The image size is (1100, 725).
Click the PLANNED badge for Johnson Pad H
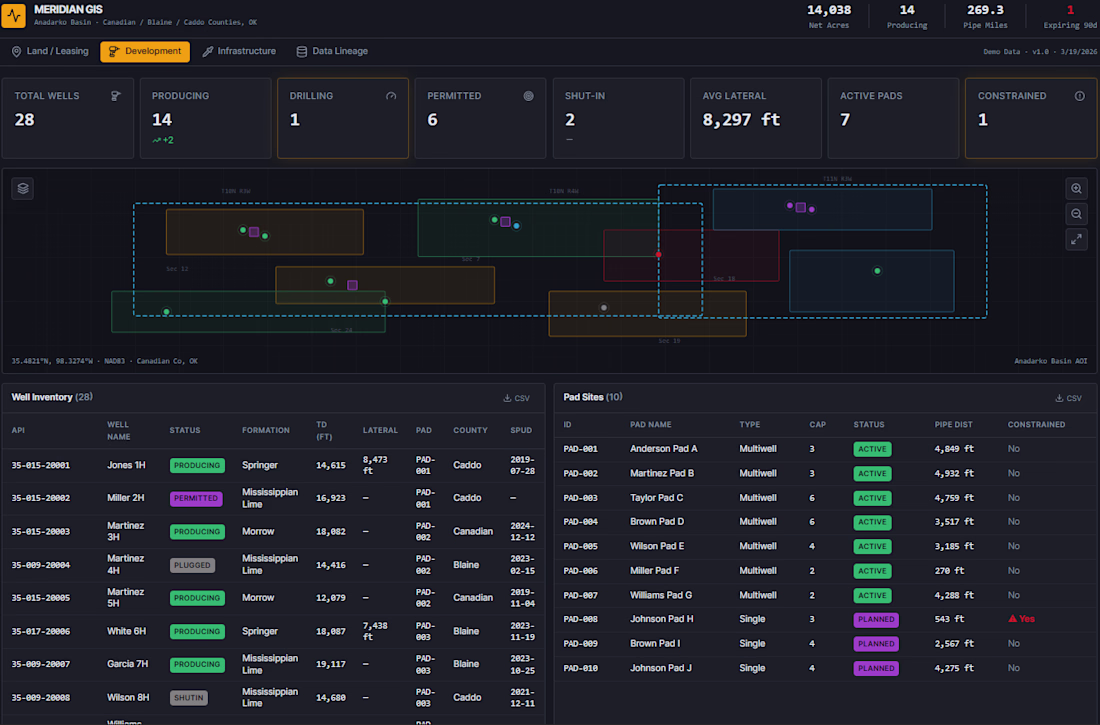(876, 620)
